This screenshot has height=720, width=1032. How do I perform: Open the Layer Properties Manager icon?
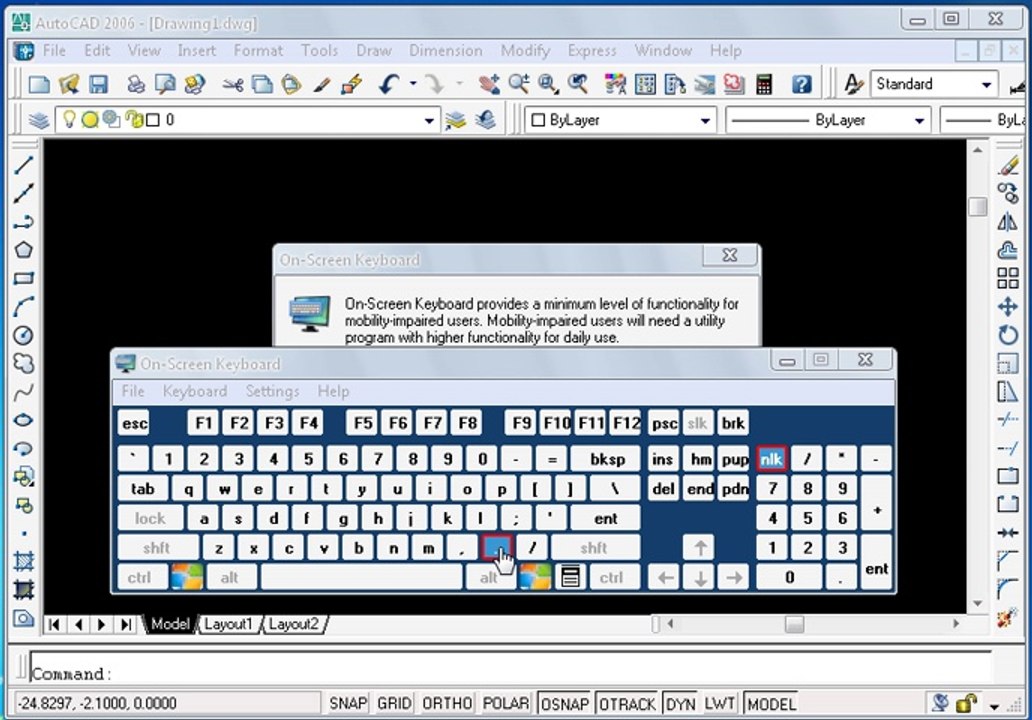pyautogui.click(x=39, y=120)
